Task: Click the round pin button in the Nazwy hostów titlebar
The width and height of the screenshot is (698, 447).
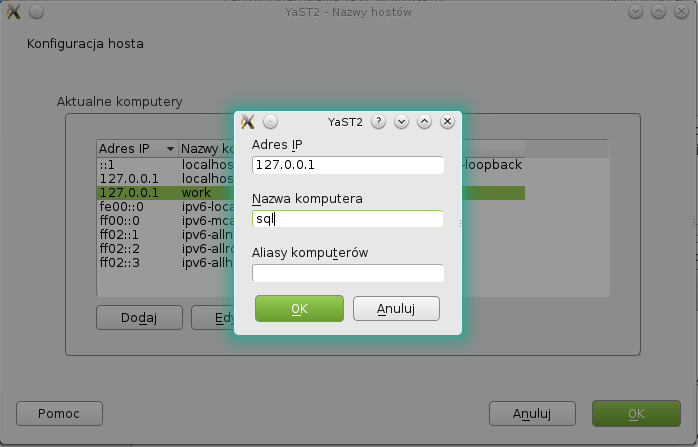Action: pos(36,12)
